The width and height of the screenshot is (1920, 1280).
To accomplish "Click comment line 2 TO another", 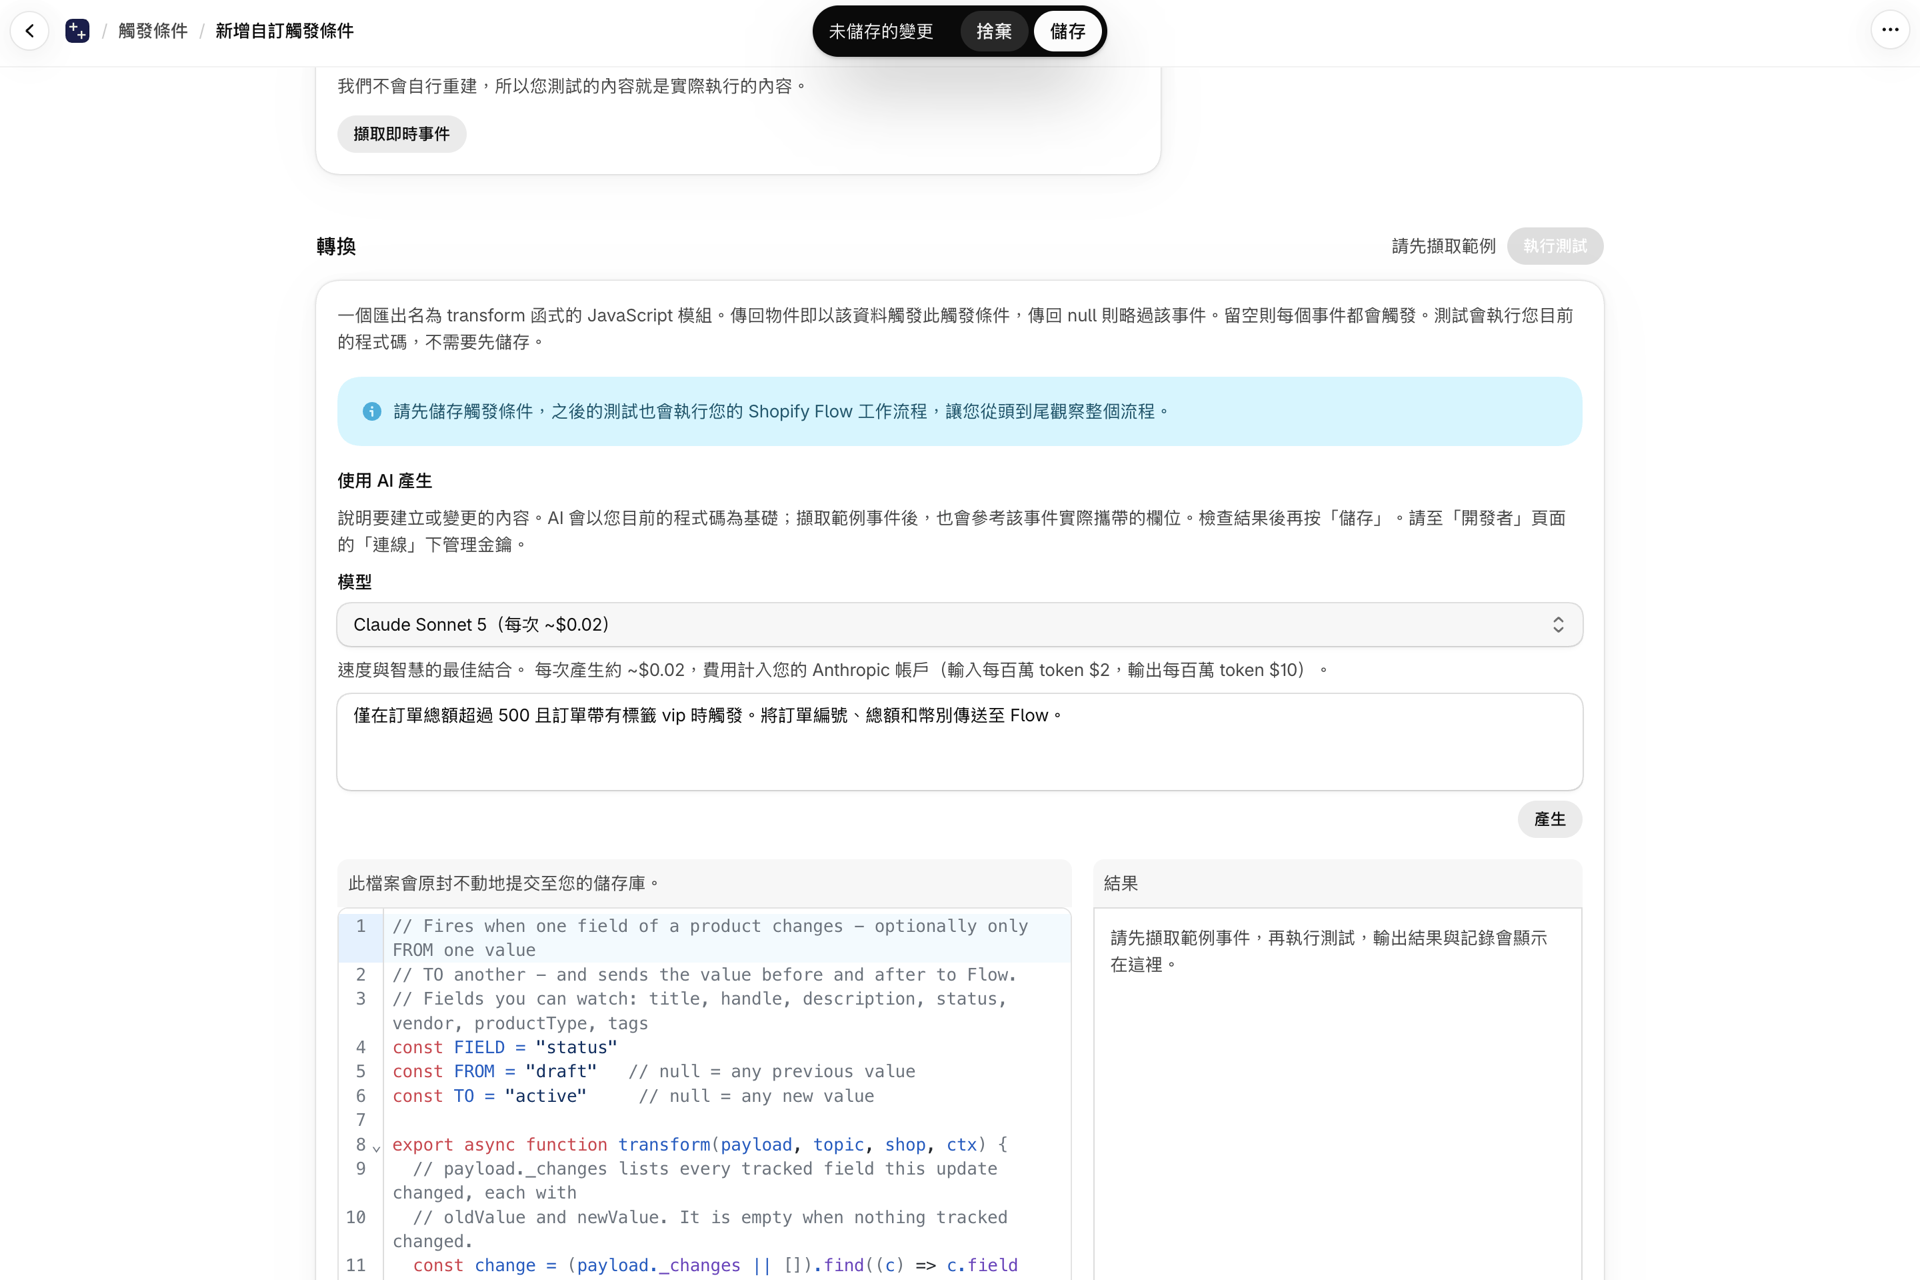I will [704, 975].
